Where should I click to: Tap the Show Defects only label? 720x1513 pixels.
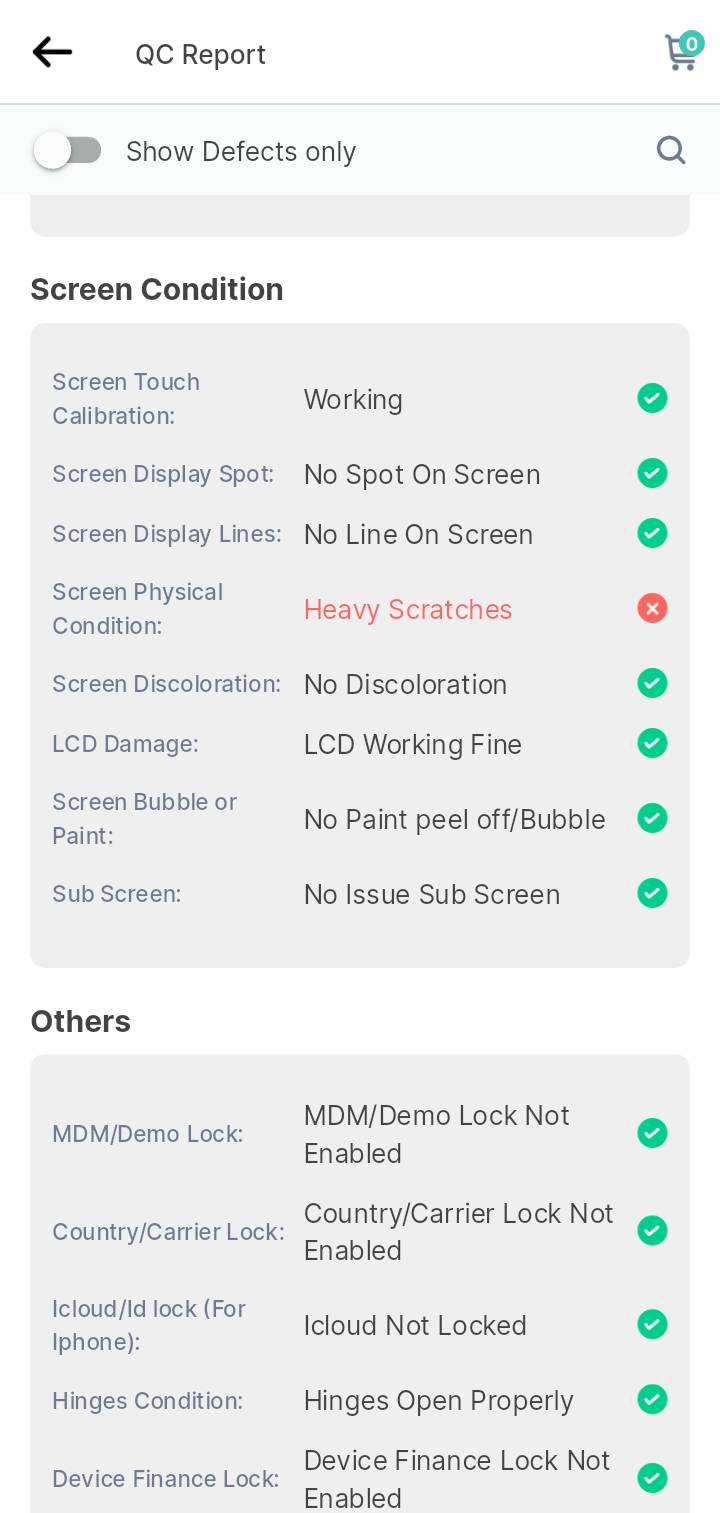241,152
